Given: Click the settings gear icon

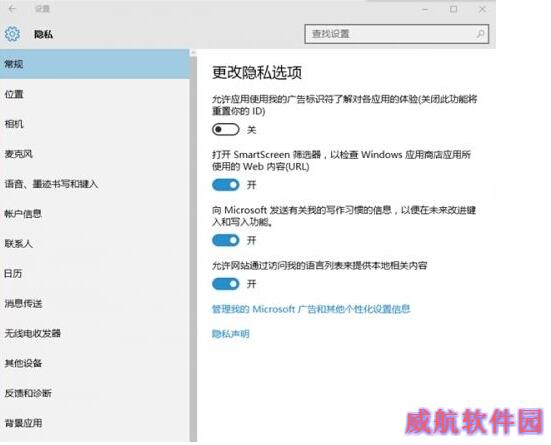Looking at the screenshot, I should coord(12,34).
